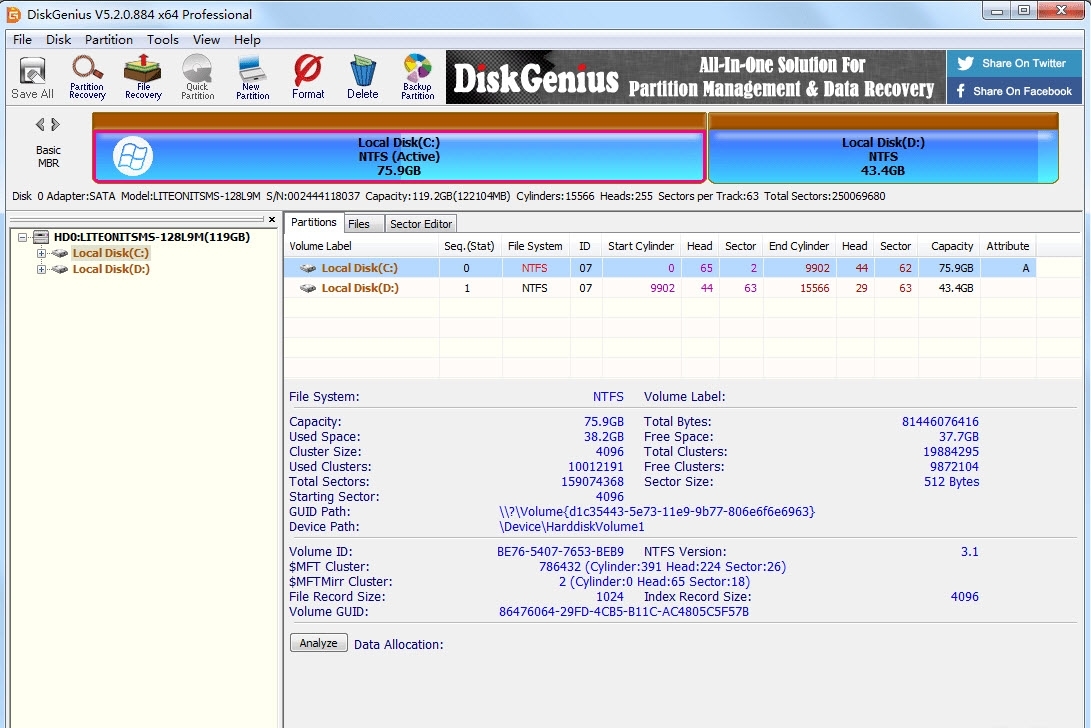Open the Partition menu
This screenshot has width=1091, height=728.
(109, 40)
